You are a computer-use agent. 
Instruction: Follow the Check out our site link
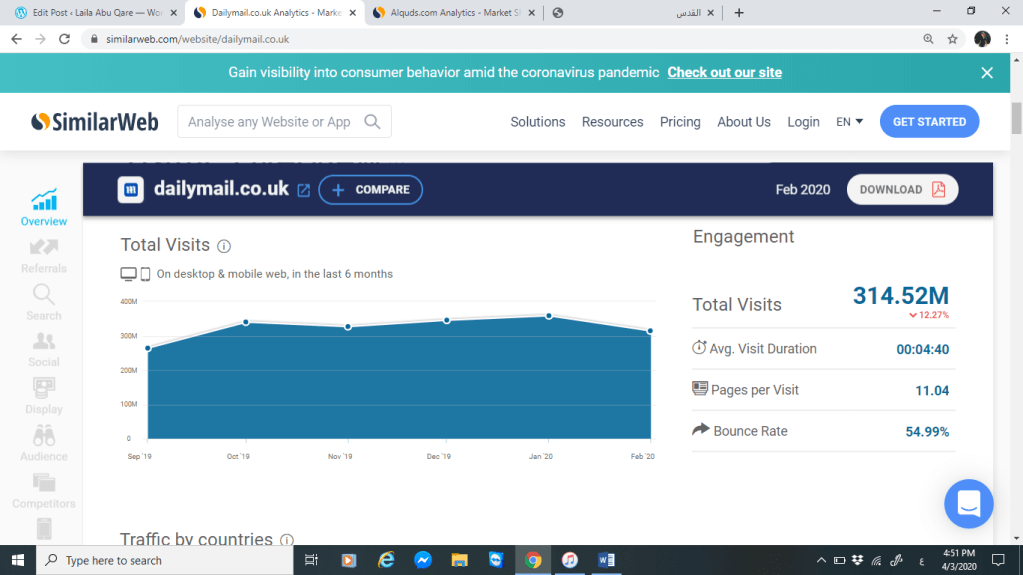(x=724, y=73)
